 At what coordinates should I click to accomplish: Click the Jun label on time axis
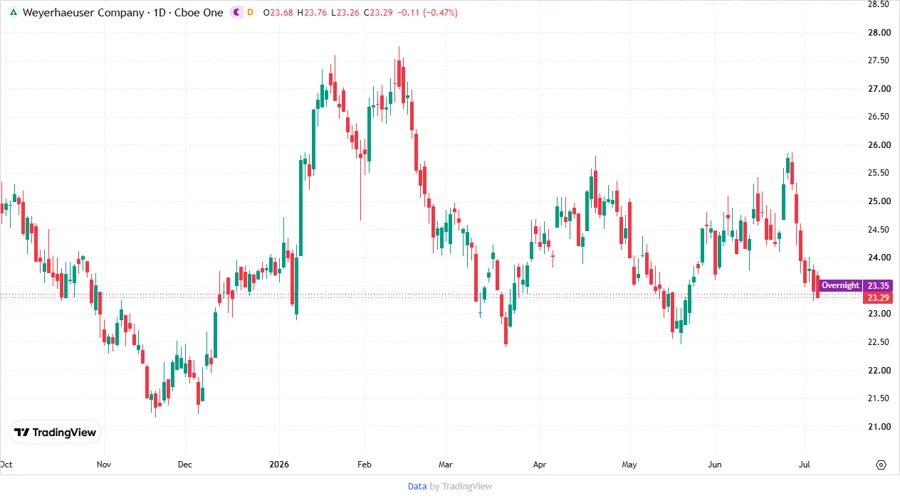714,464
